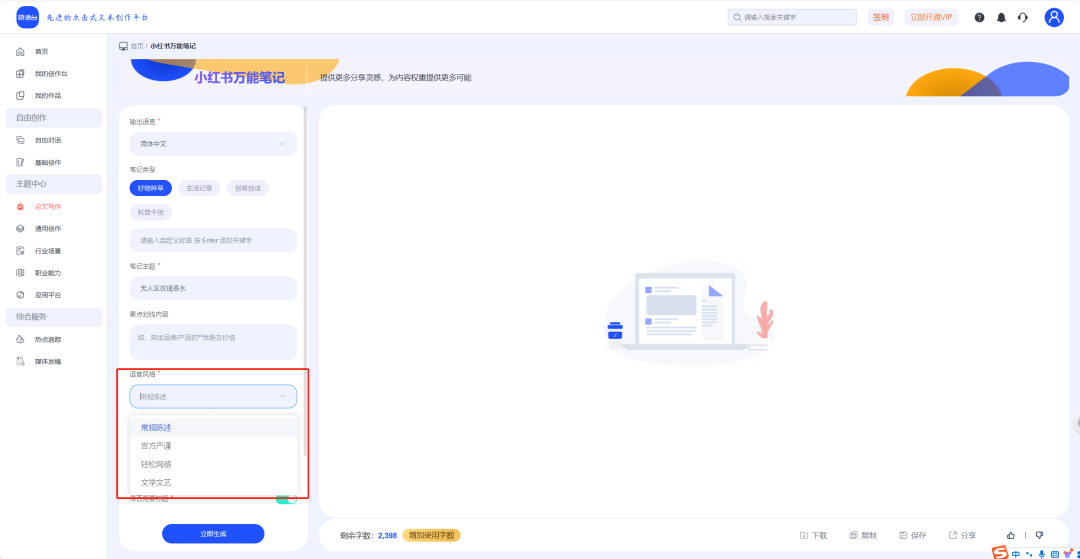Click the remaining word count 2,398
This screenshot has height=559, width=1080.
387,535
